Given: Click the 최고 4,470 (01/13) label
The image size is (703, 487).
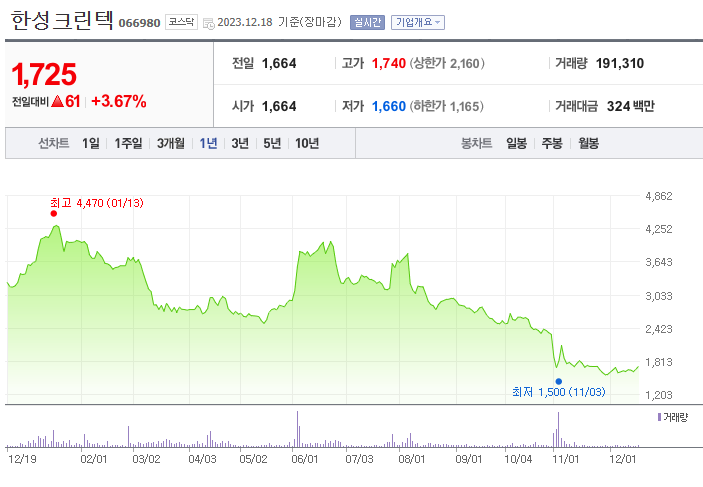Looking at the screenshot, I should tap(97, 203).
